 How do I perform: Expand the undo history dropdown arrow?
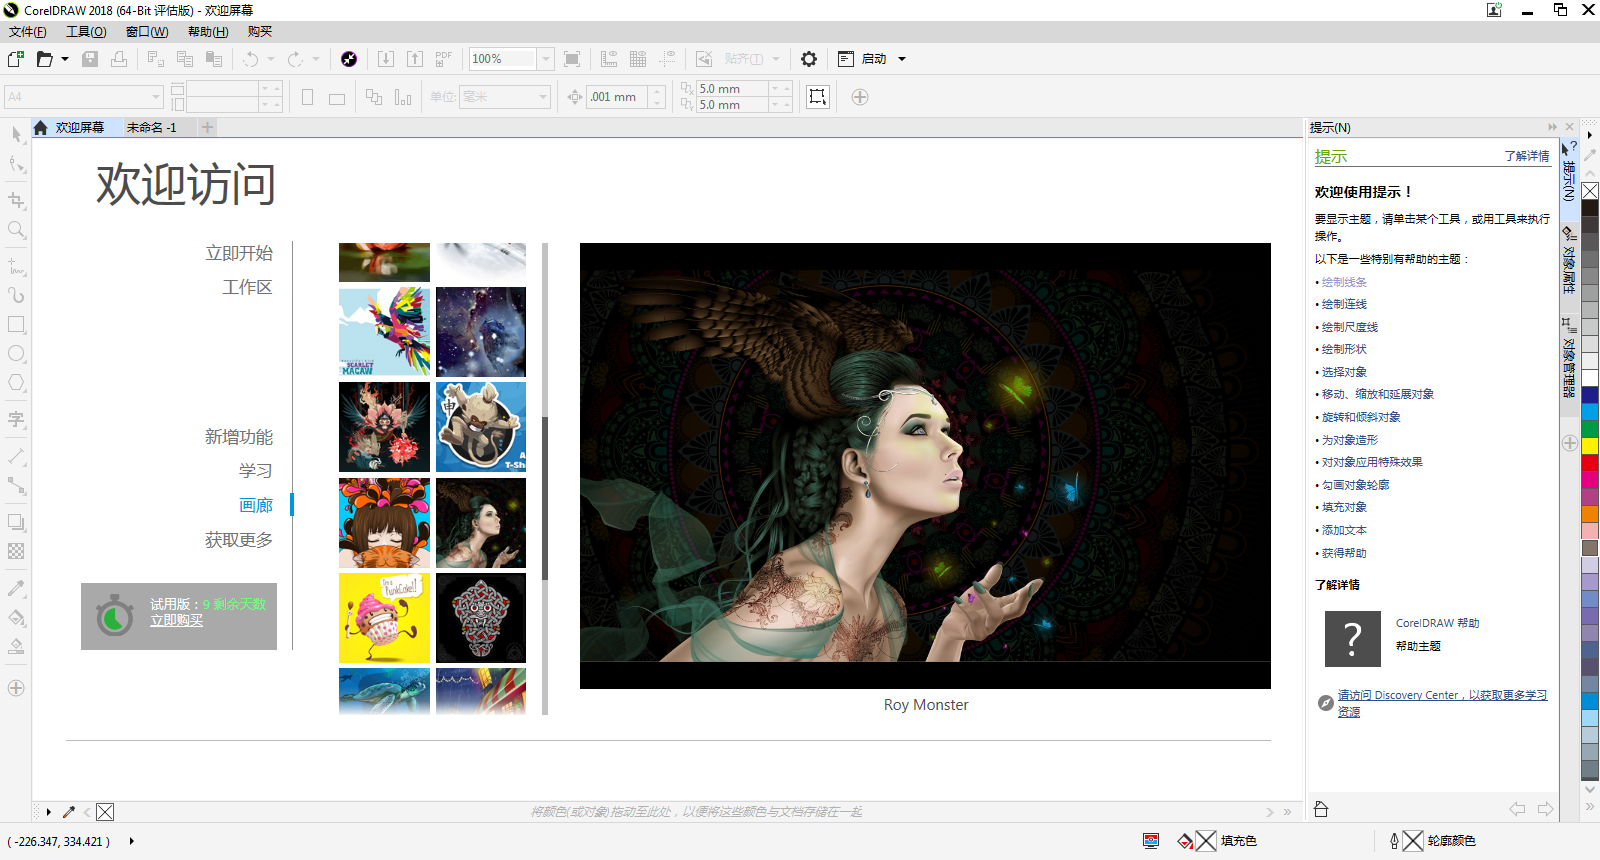pos(271,59)
